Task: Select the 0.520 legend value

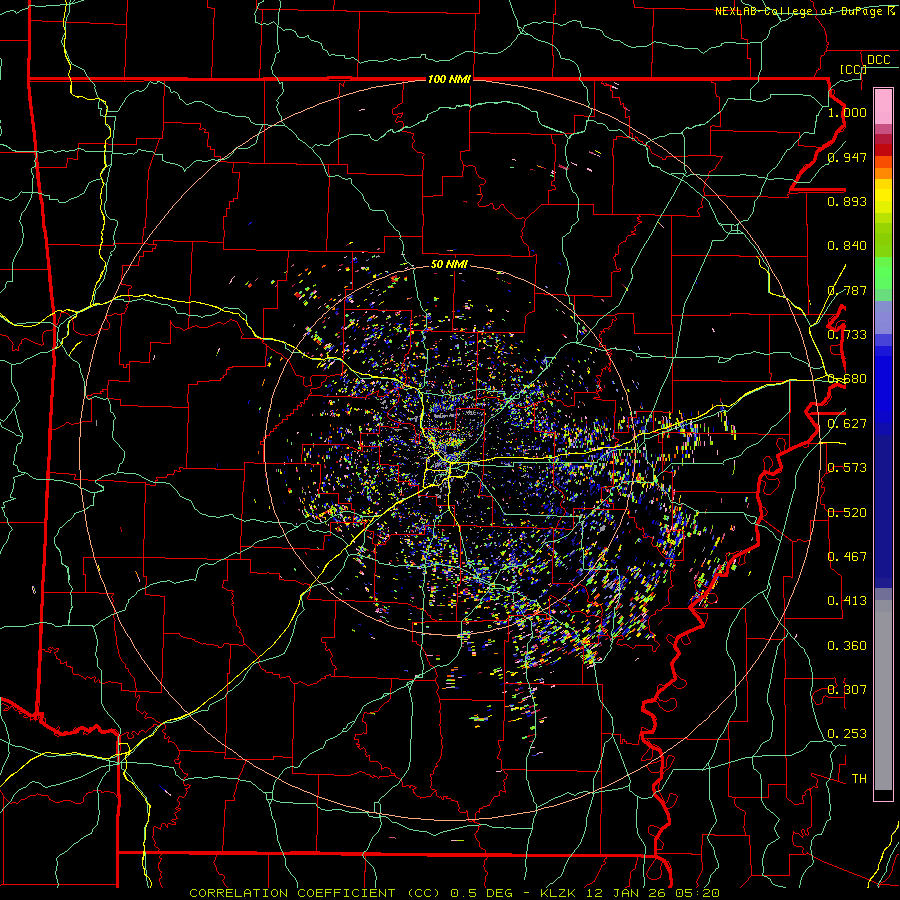Action: 847,513
